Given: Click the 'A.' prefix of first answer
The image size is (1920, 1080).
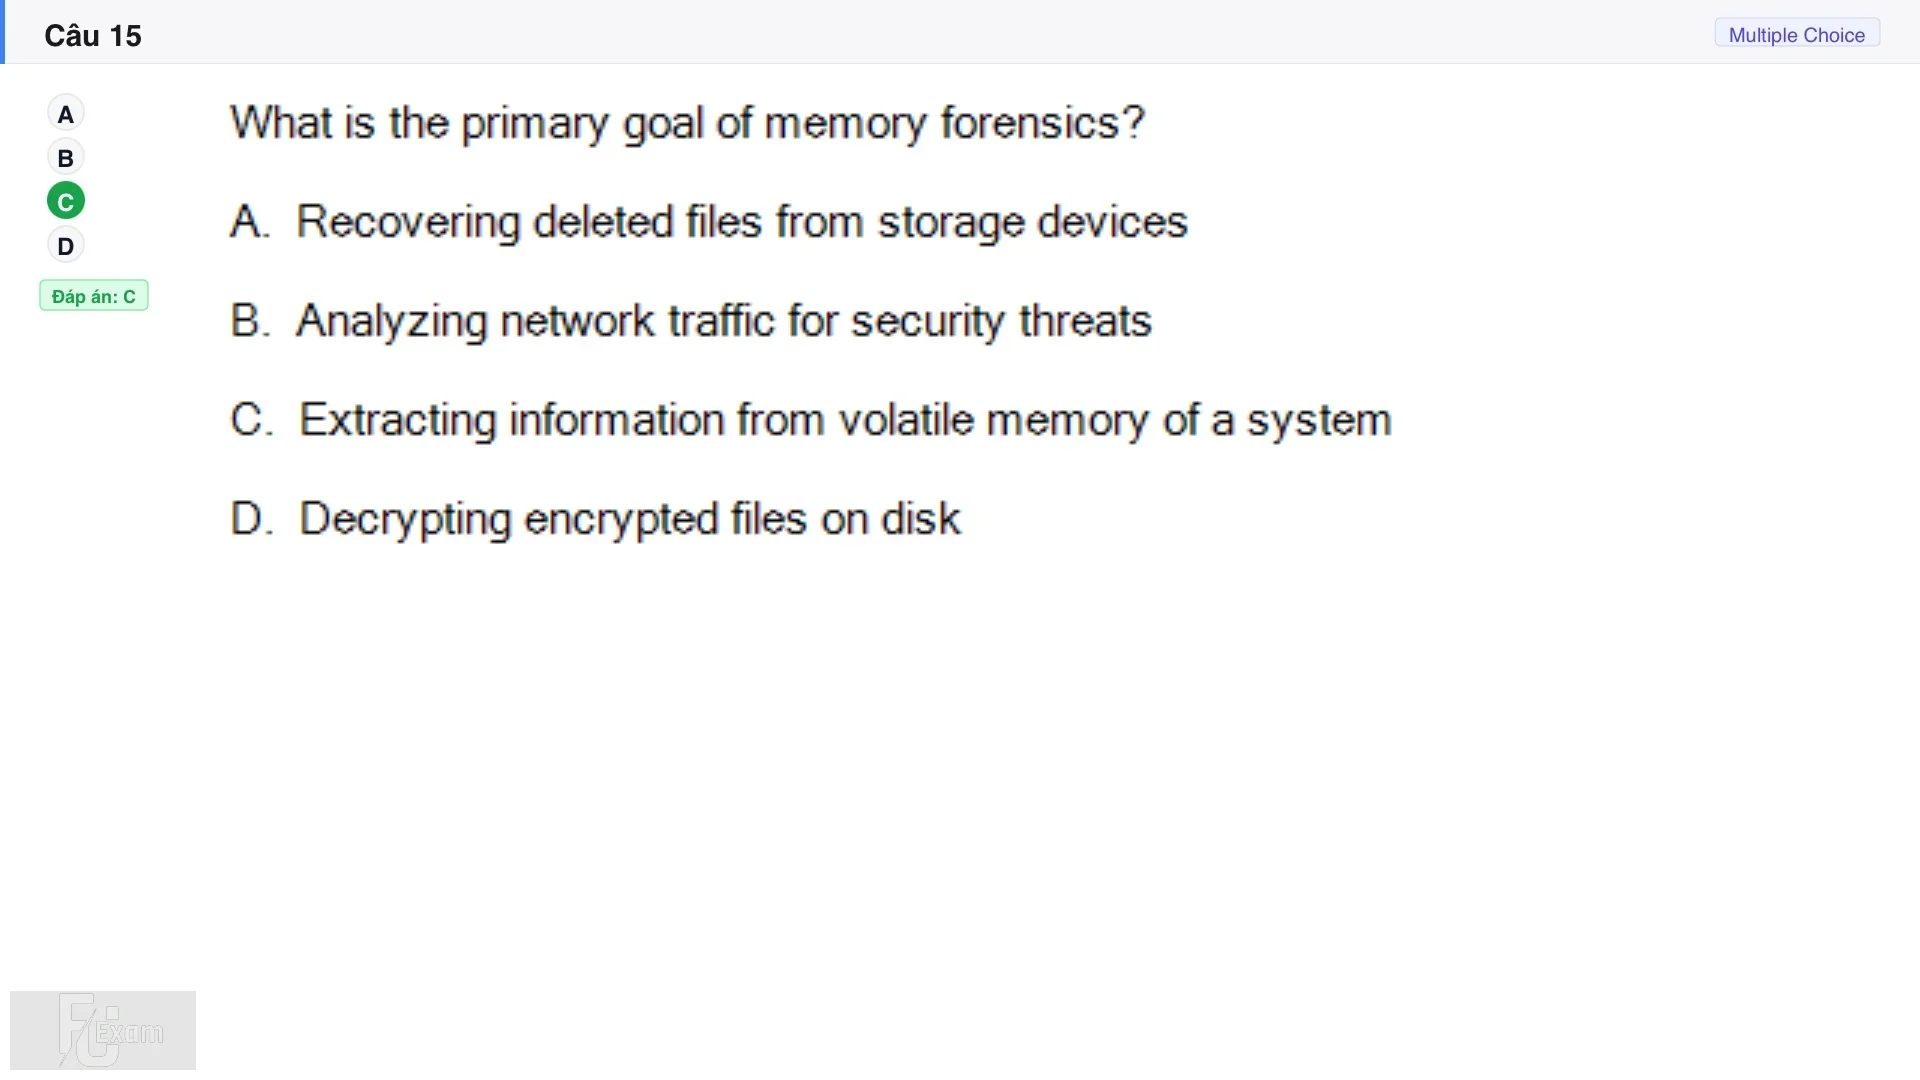Looking at the screenshot, I should click(250, 221).
